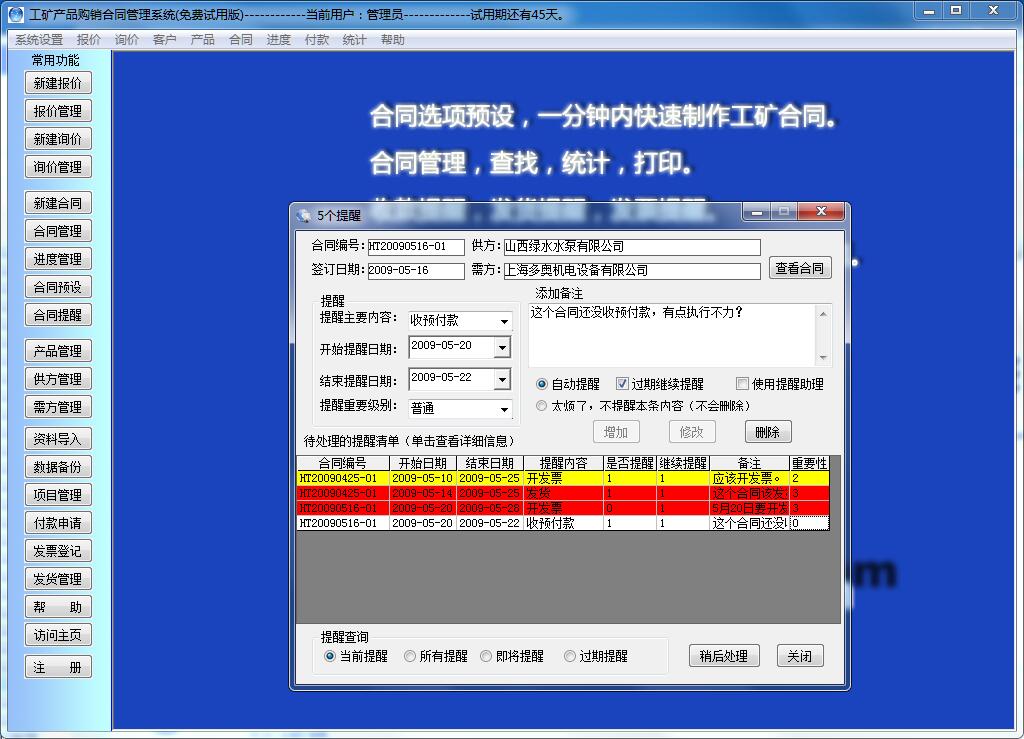The image size is (1024, 739).
Task: Click the 付款申请 sidebar button
Action: click(x=58, y=523)
